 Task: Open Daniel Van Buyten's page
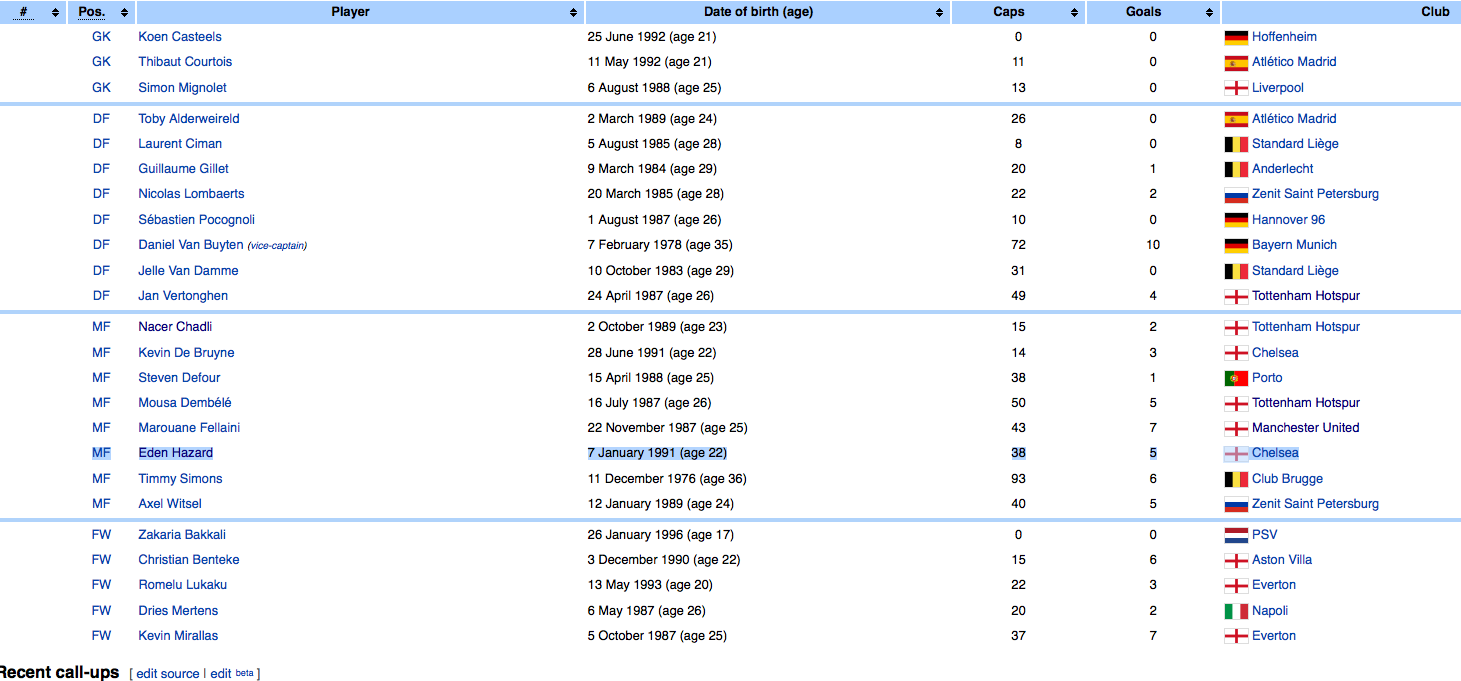pos(190,245)
